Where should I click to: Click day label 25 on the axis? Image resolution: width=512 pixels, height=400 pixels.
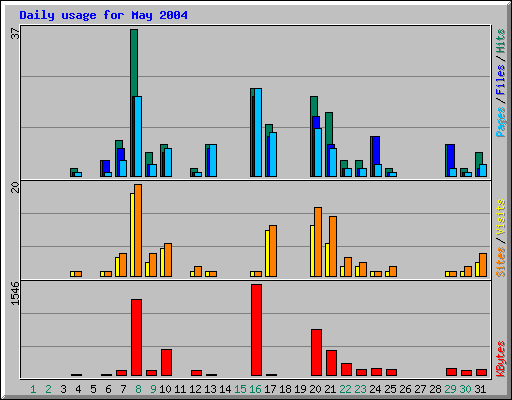coord(390,389)
